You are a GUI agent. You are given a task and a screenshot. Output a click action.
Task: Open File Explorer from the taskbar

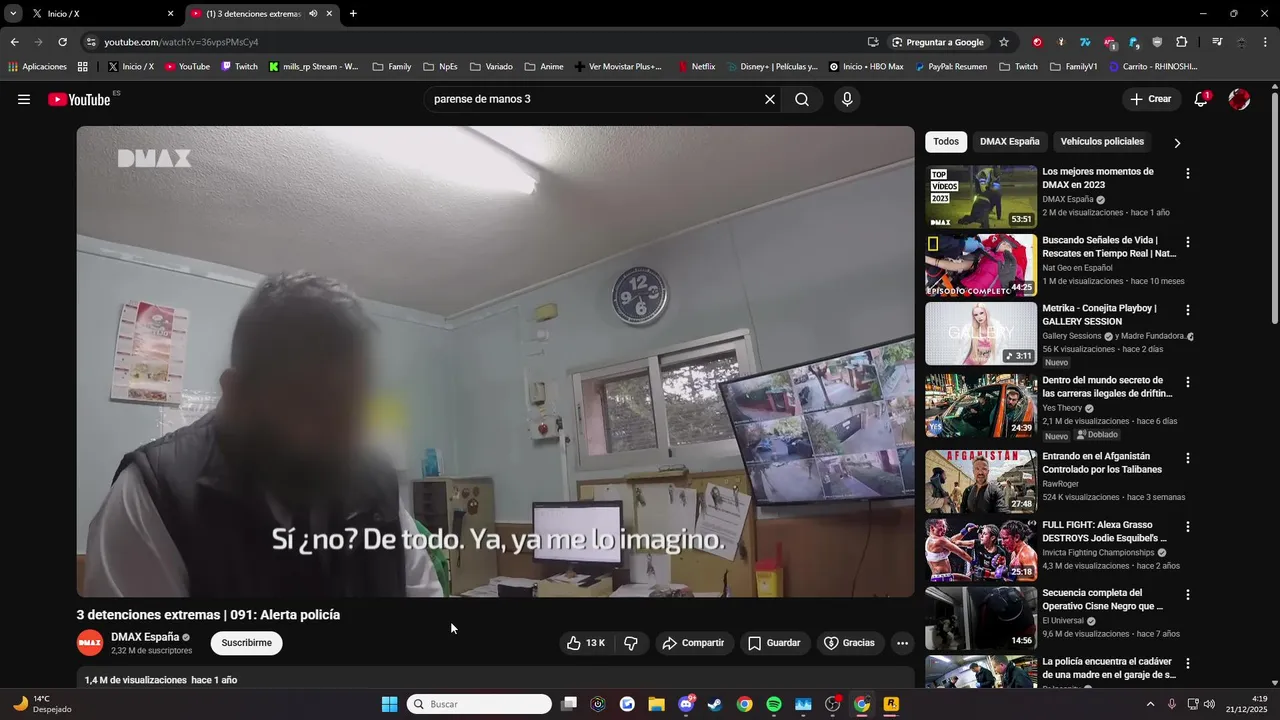tap(656, 704)
